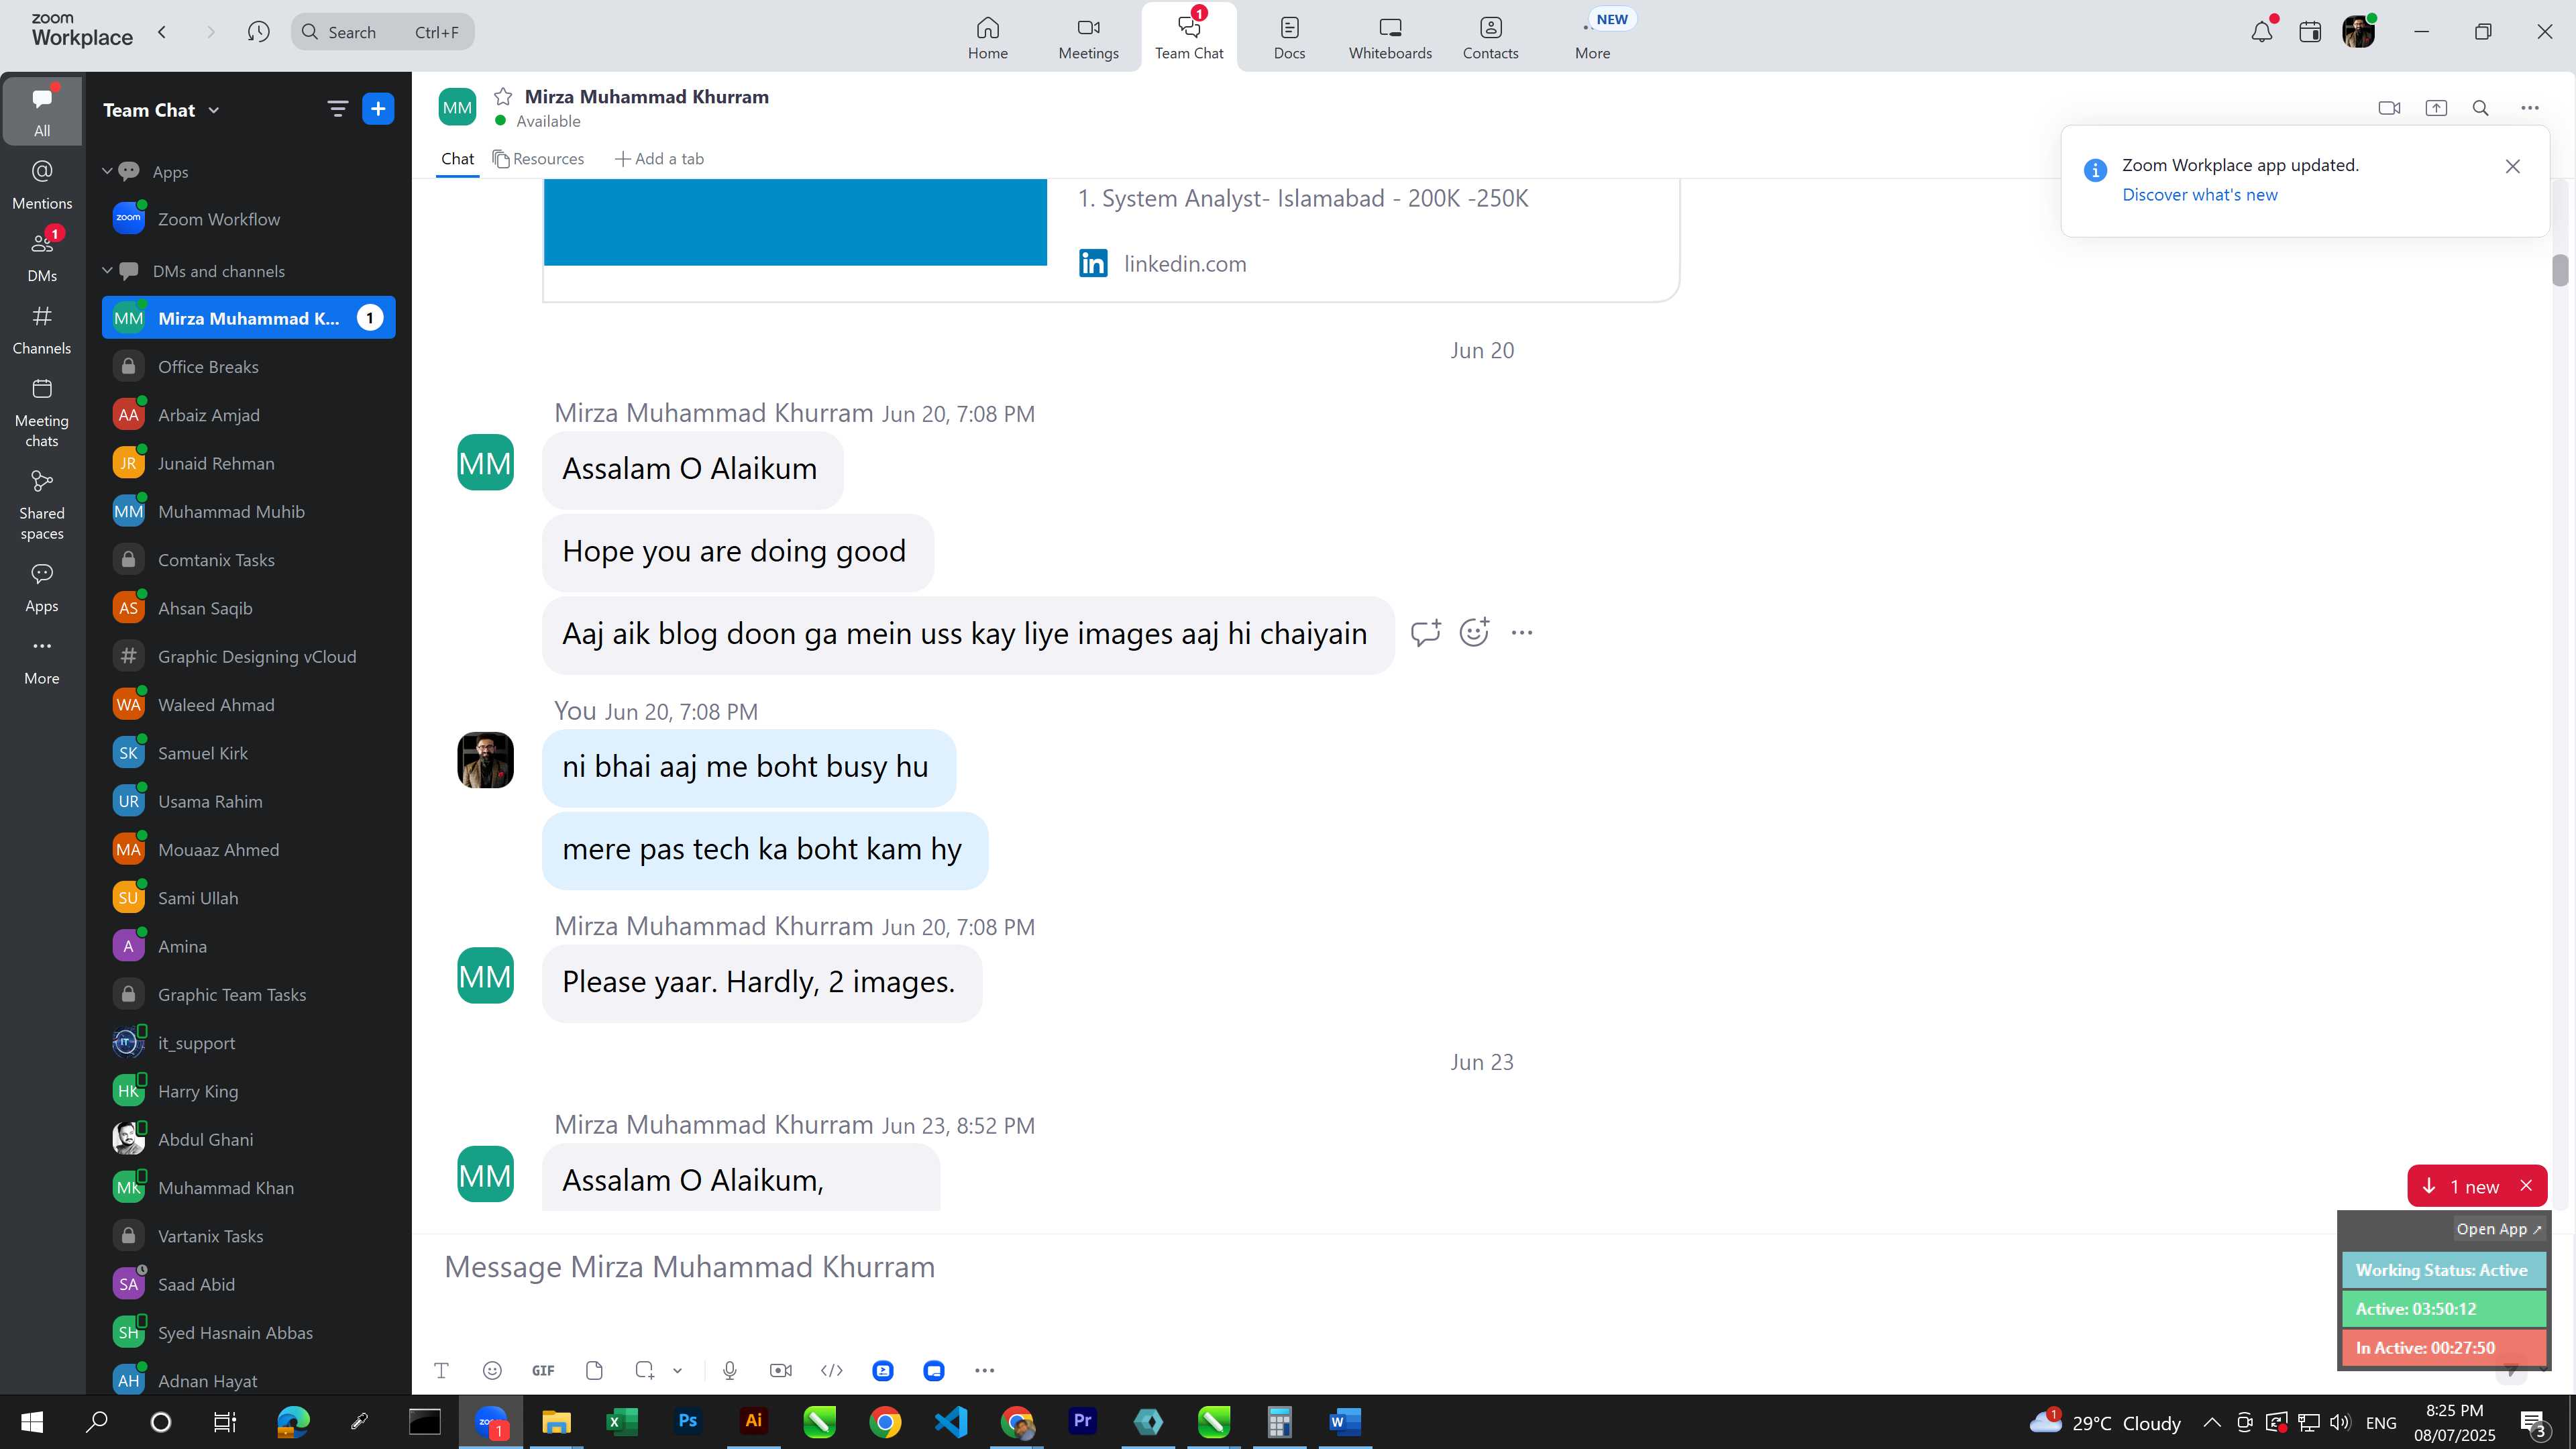This screenshot has width=2576, height=1449.
Task: Open chat with Arbaiz Amjad
Action: [248, 415]
